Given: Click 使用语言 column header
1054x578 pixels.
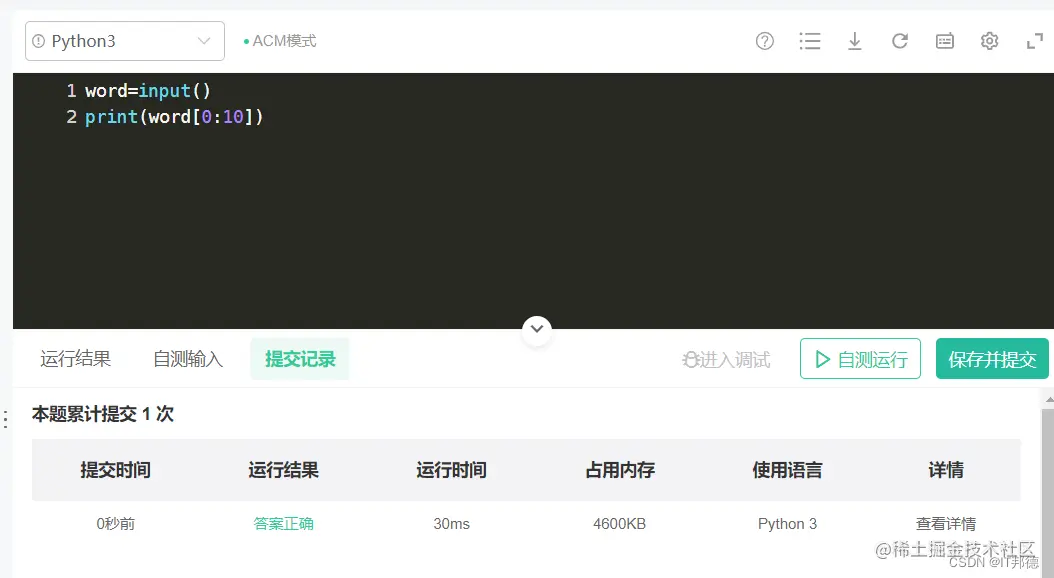Looking at the screenshot, I should [787, 470].
